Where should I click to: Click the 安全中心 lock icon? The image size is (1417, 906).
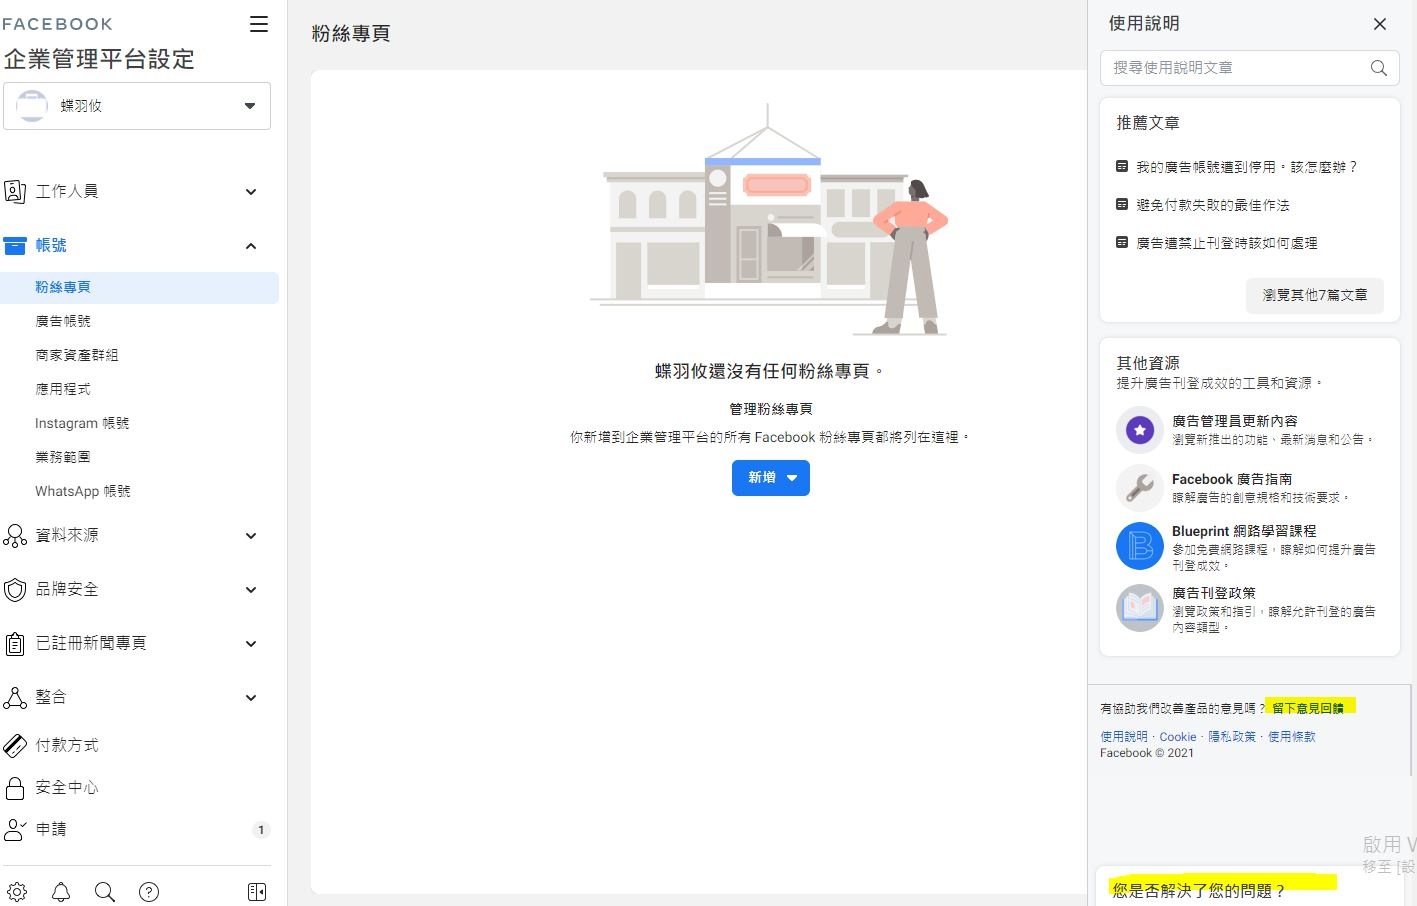15,788
